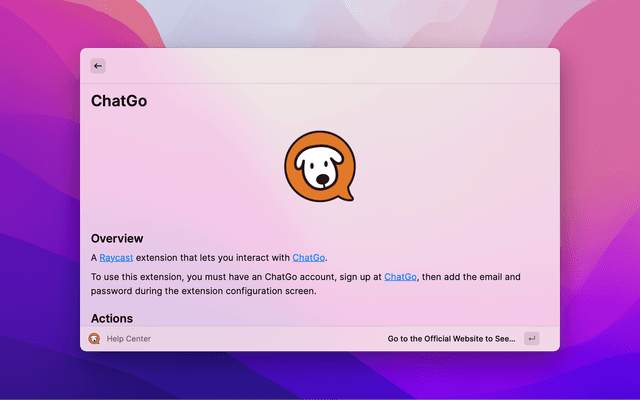Open the Raycast link in Overview
This screenshot has height=400, width=640.
pyautogui.click(x=116, y=258)
